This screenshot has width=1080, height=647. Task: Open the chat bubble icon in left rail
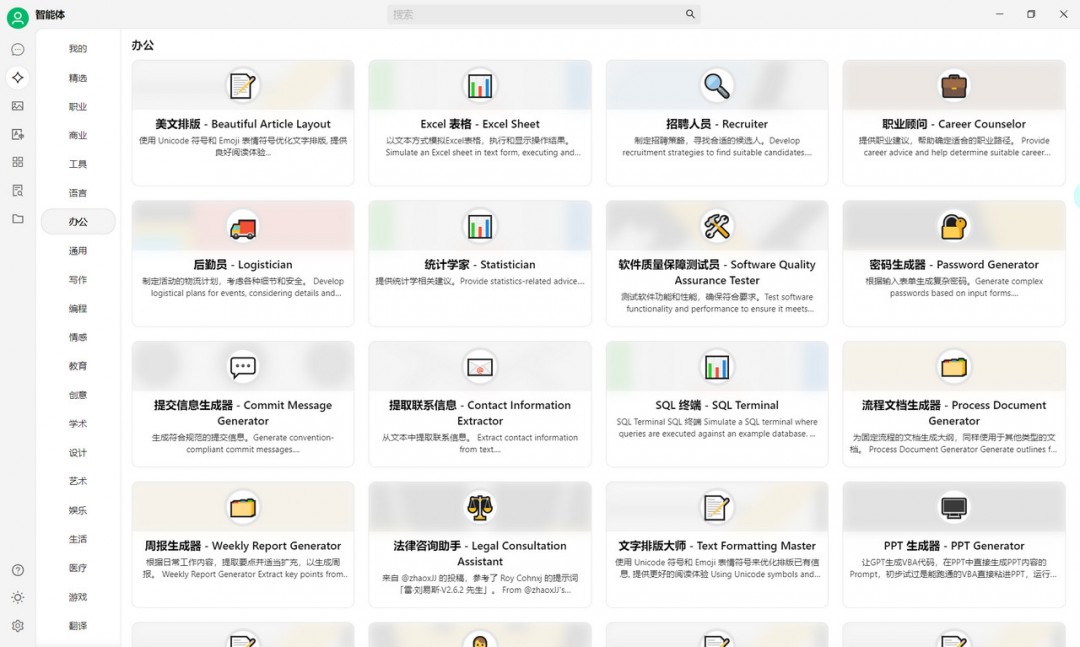(x=18, y=50)
